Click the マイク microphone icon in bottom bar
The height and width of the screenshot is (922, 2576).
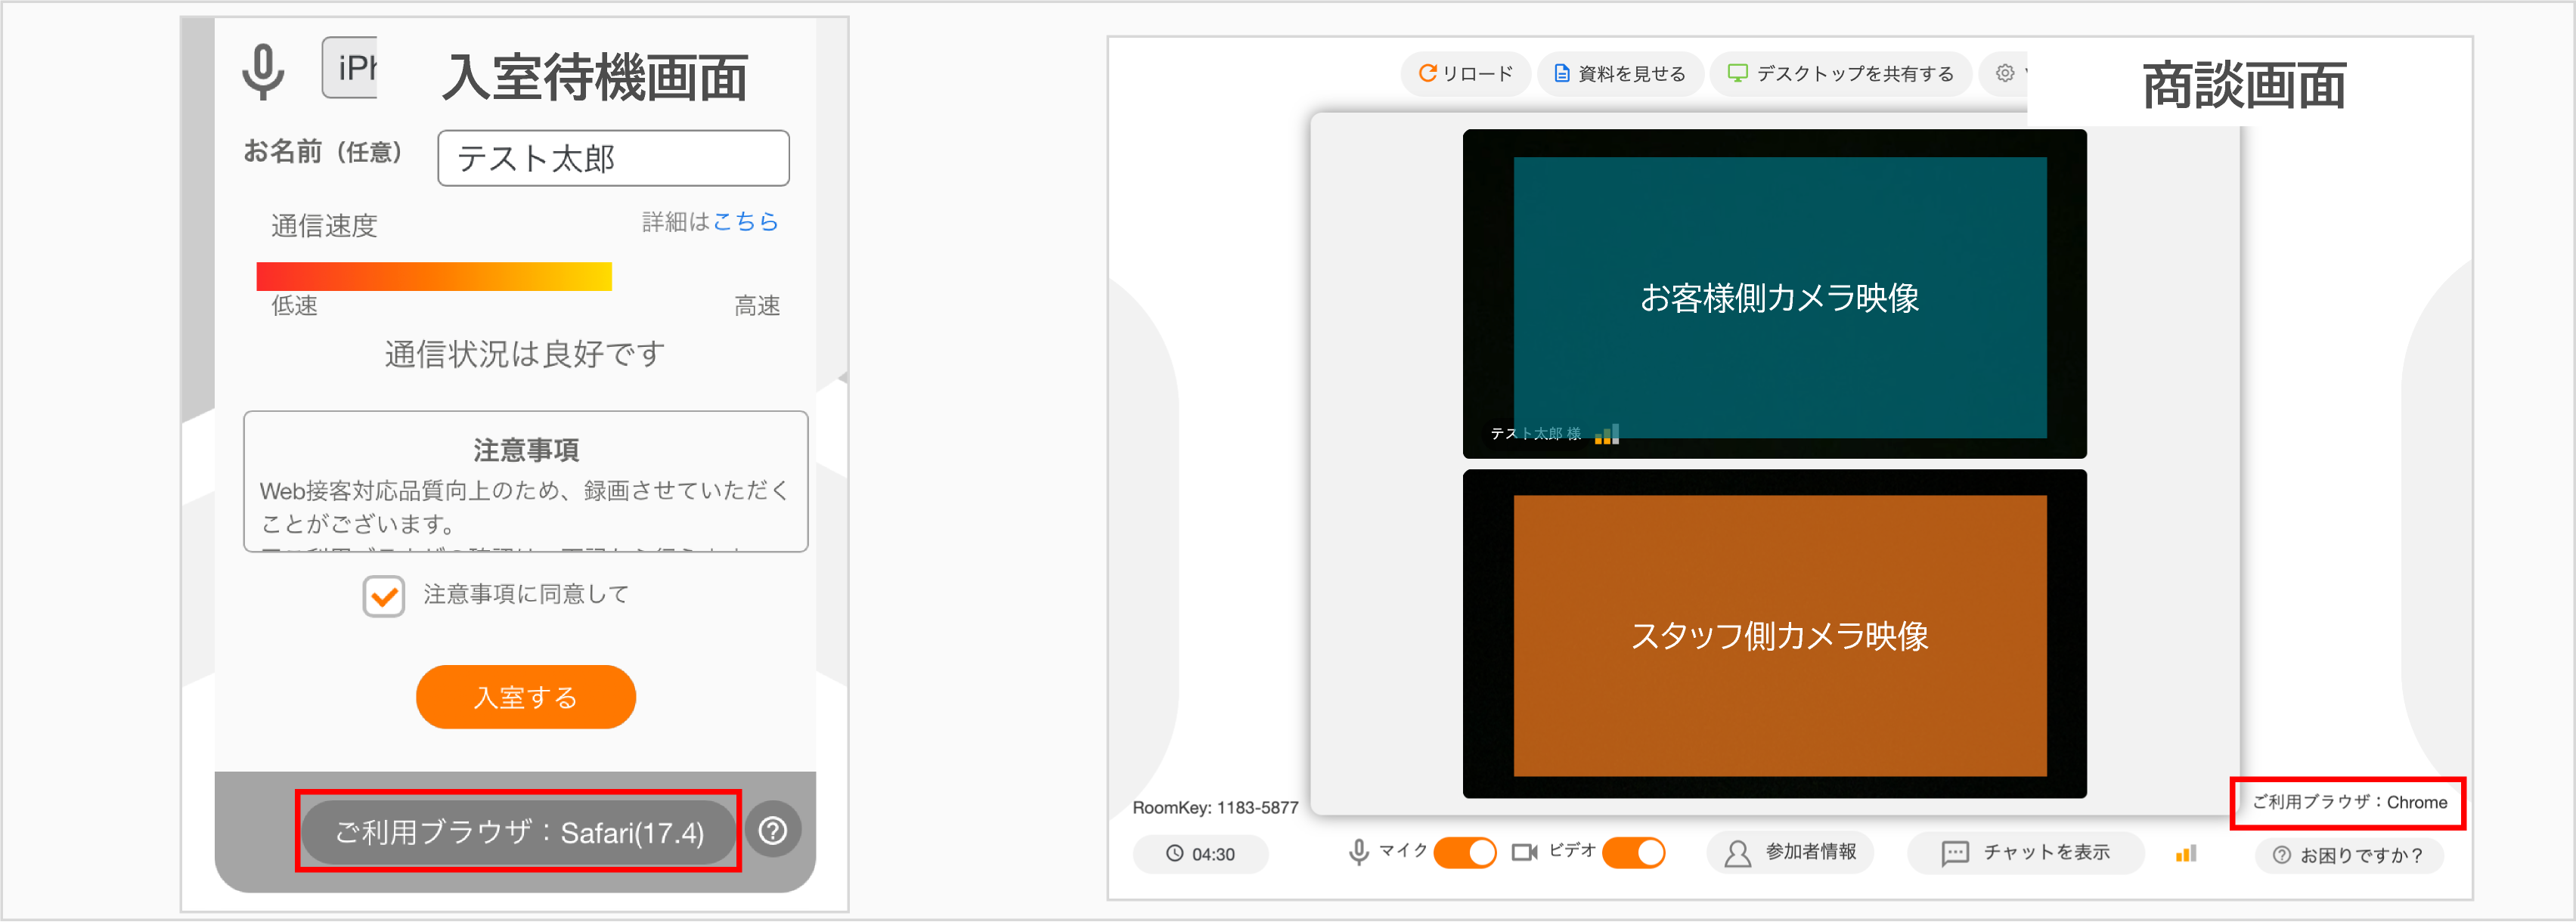(1358, 852)
